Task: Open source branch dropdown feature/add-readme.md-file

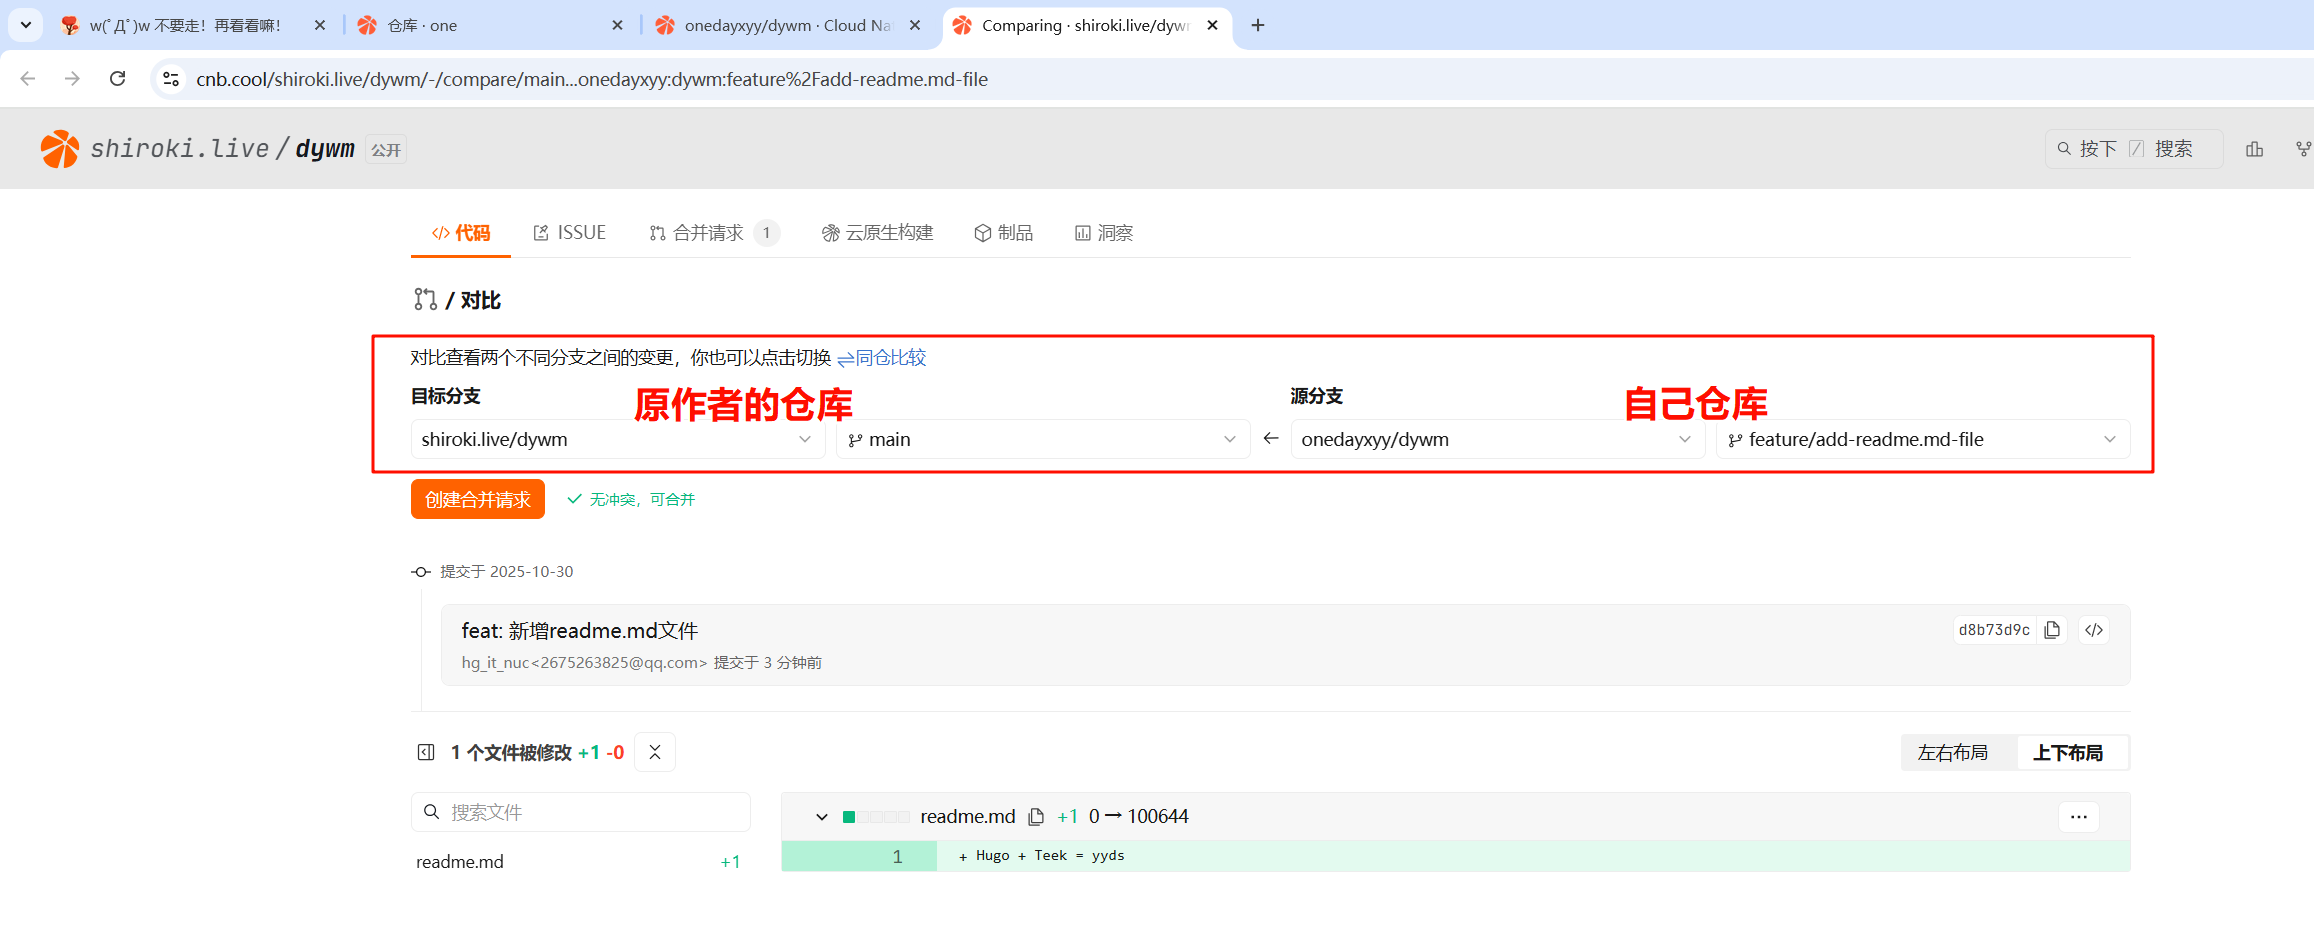Action: 1921,440
